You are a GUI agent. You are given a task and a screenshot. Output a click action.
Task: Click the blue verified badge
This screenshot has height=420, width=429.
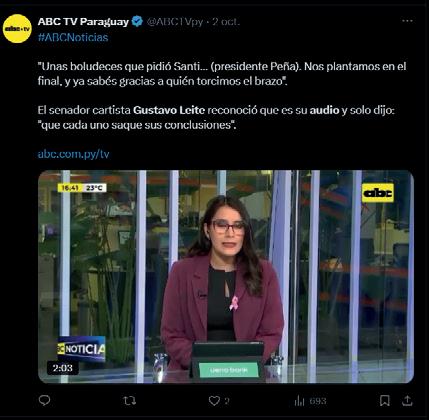137,21
